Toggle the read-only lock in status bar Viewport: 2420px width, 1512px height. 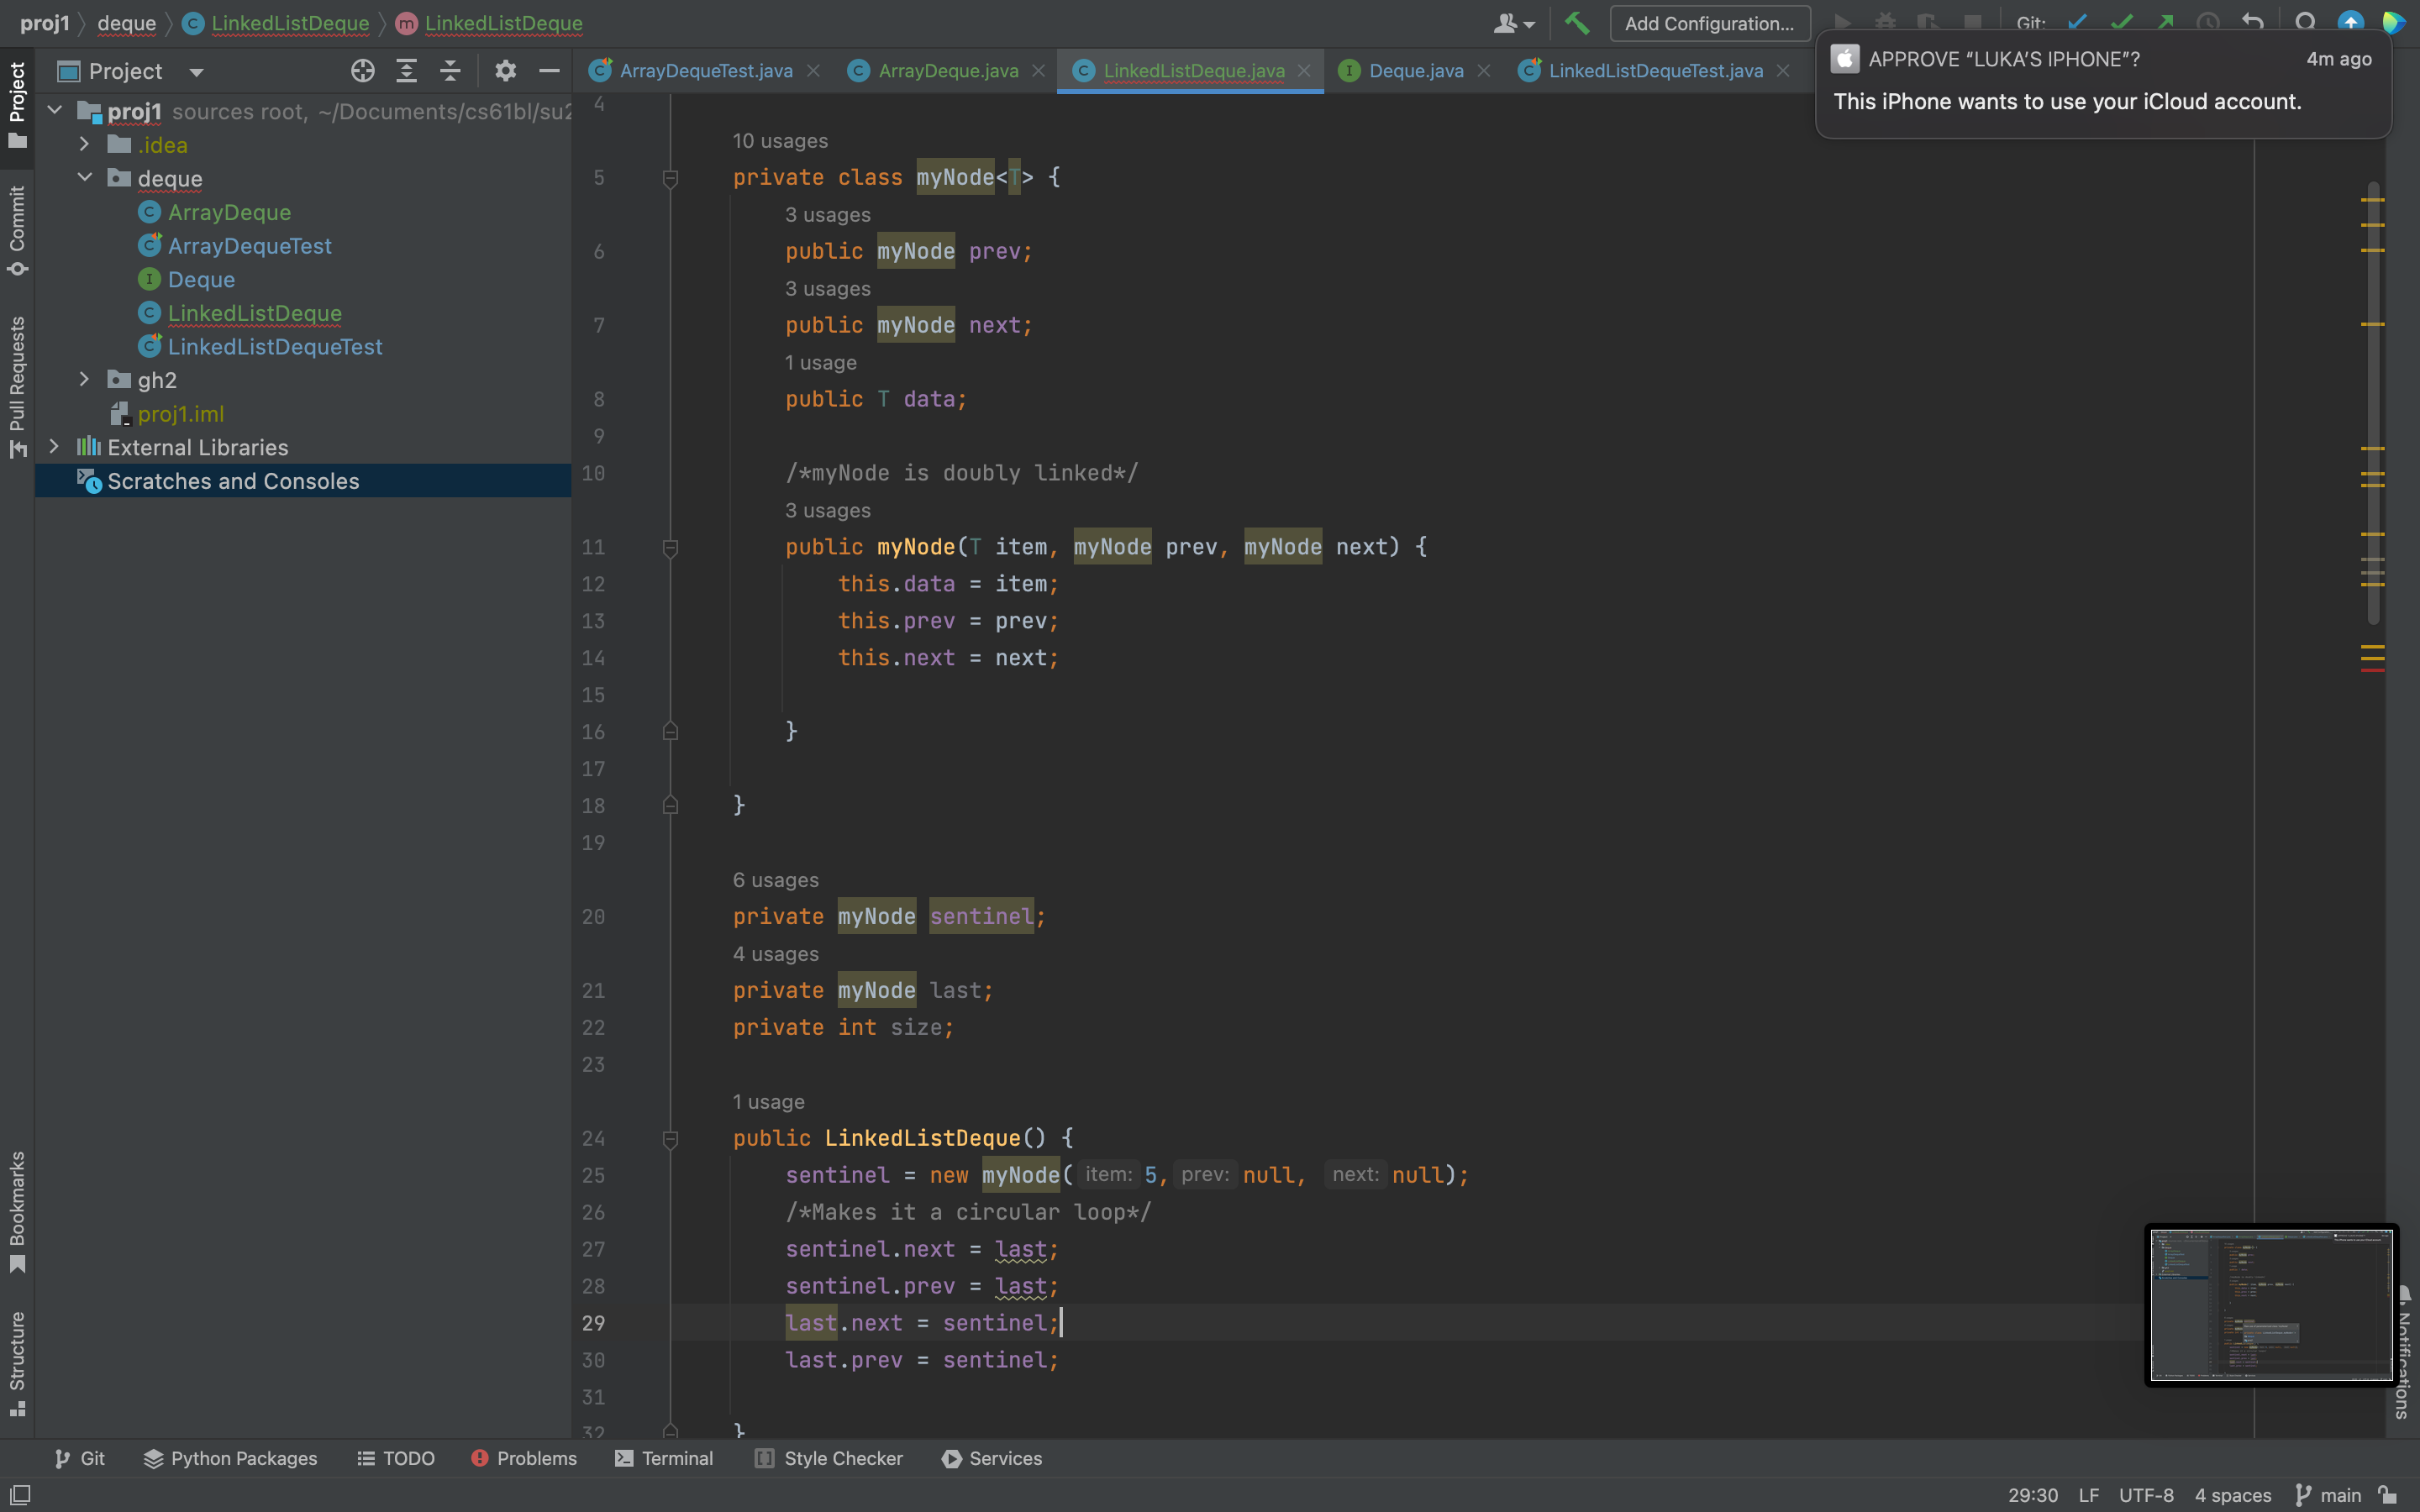2388,1495
